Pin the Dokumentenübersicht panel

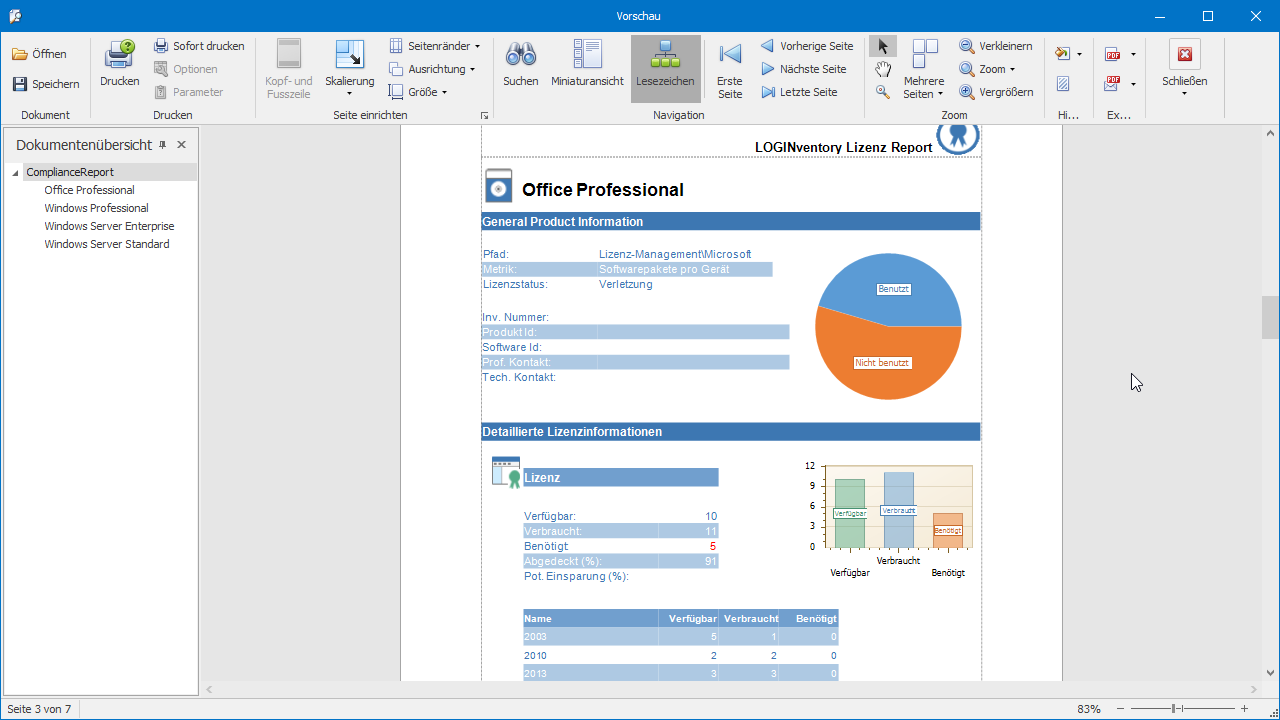tap(163, 145)
